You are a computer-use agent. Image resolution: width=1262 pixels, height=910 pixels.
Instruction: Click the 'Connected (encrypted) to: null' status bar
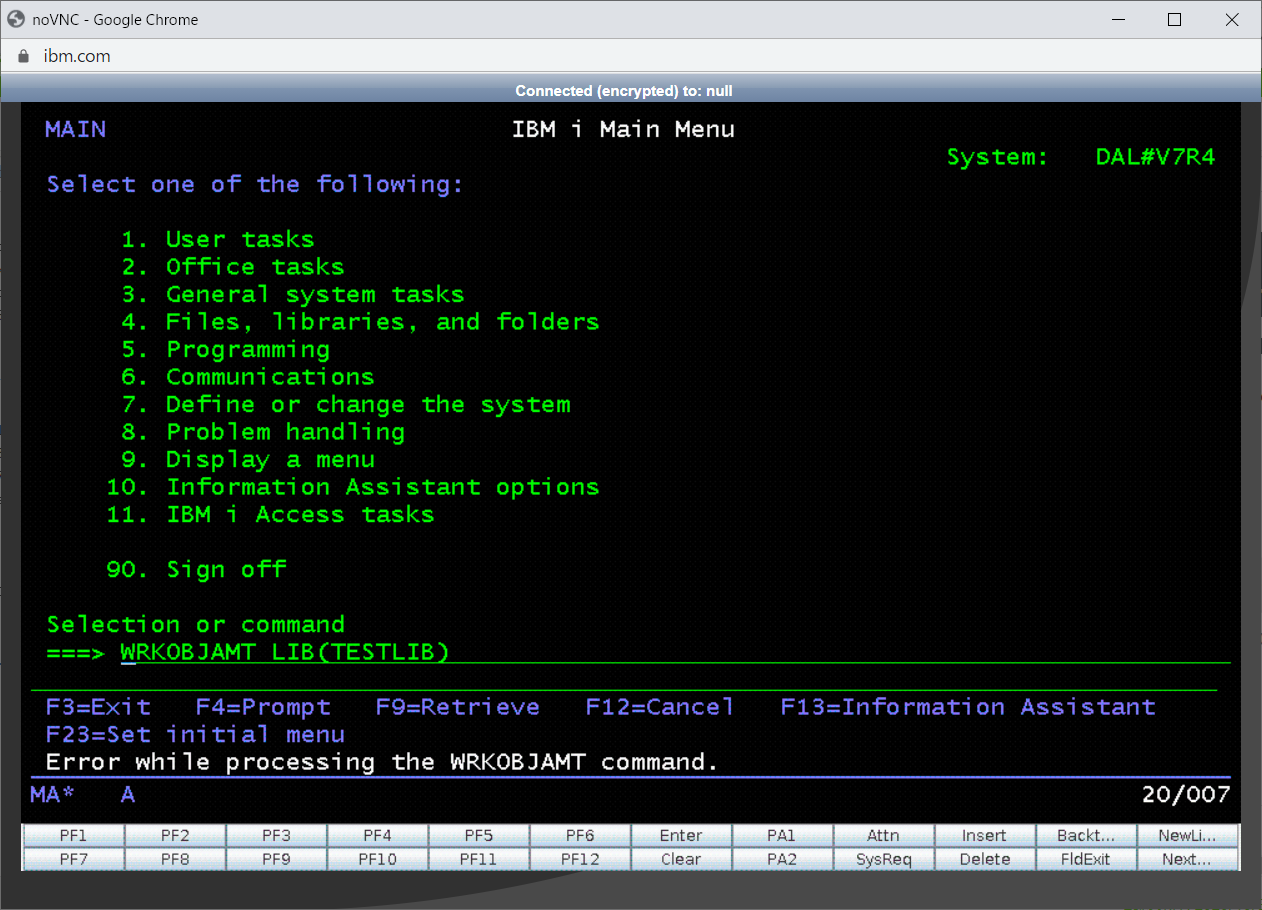click(x=624, y=91)
